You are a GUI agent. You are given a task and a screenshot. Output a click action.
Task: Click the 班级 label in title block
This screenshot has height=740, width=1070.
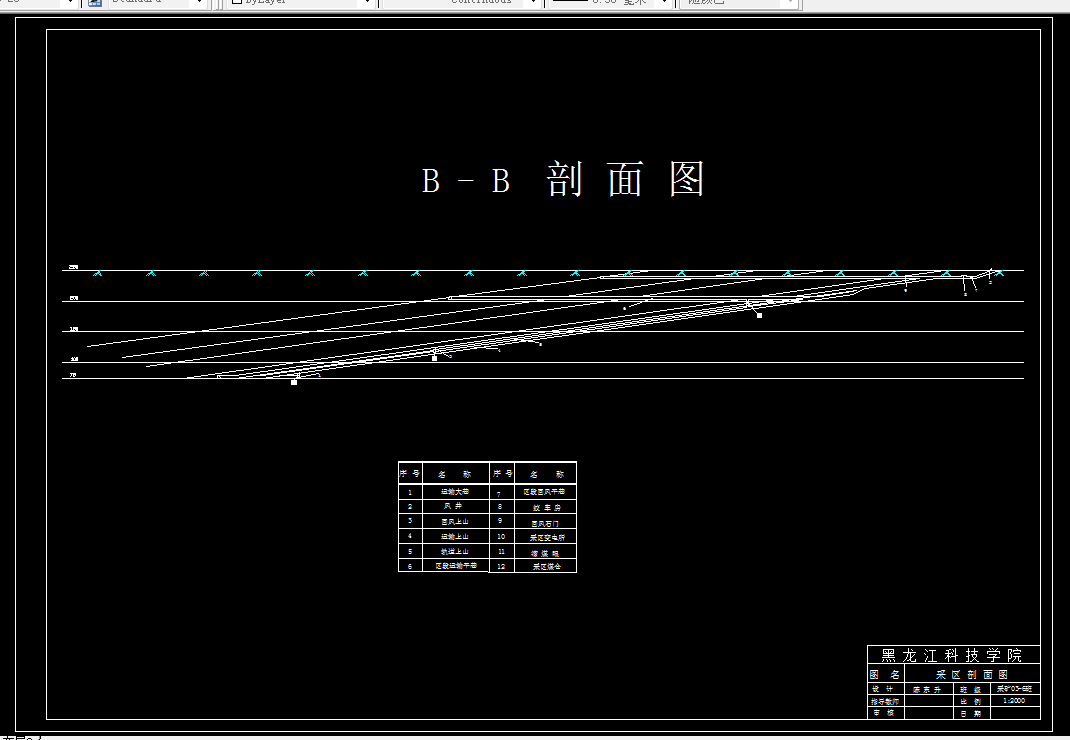coord(970,689)
